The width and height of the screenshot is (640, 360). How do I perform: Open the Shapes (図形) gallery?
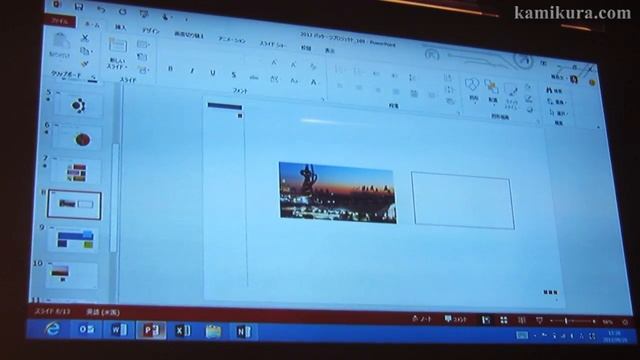point(473,90)
